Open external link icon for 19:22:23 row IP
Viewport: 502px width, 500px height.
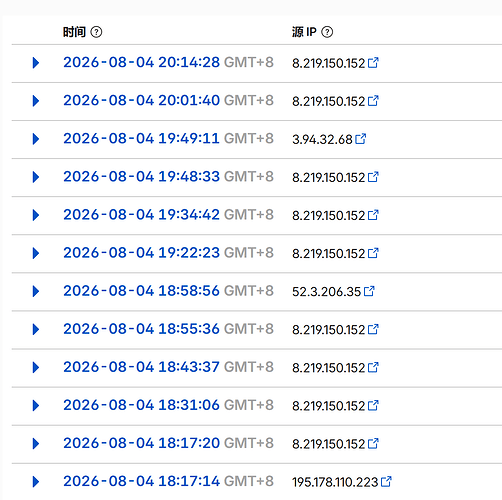373,253
